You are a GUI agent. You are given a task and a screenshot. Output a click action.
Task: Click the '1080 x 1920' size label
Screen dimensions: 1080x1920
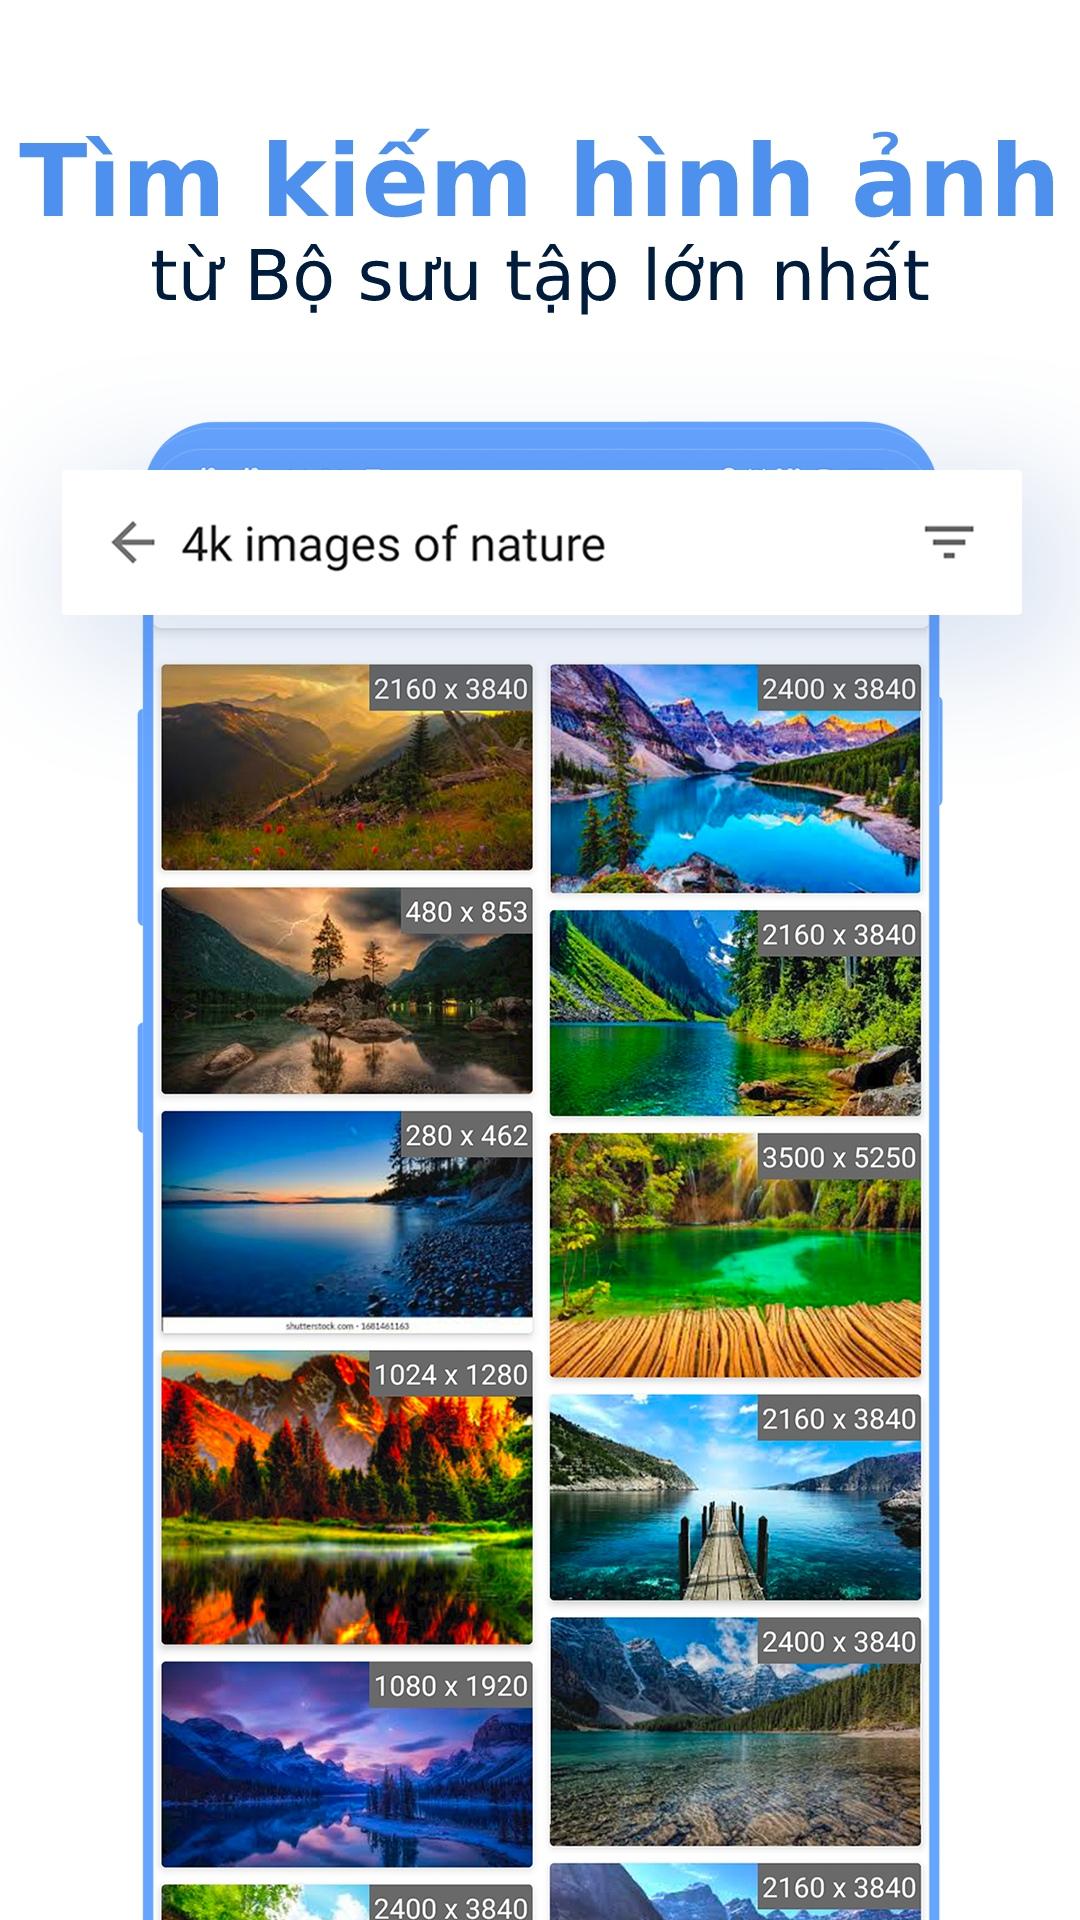[450, 1686]
